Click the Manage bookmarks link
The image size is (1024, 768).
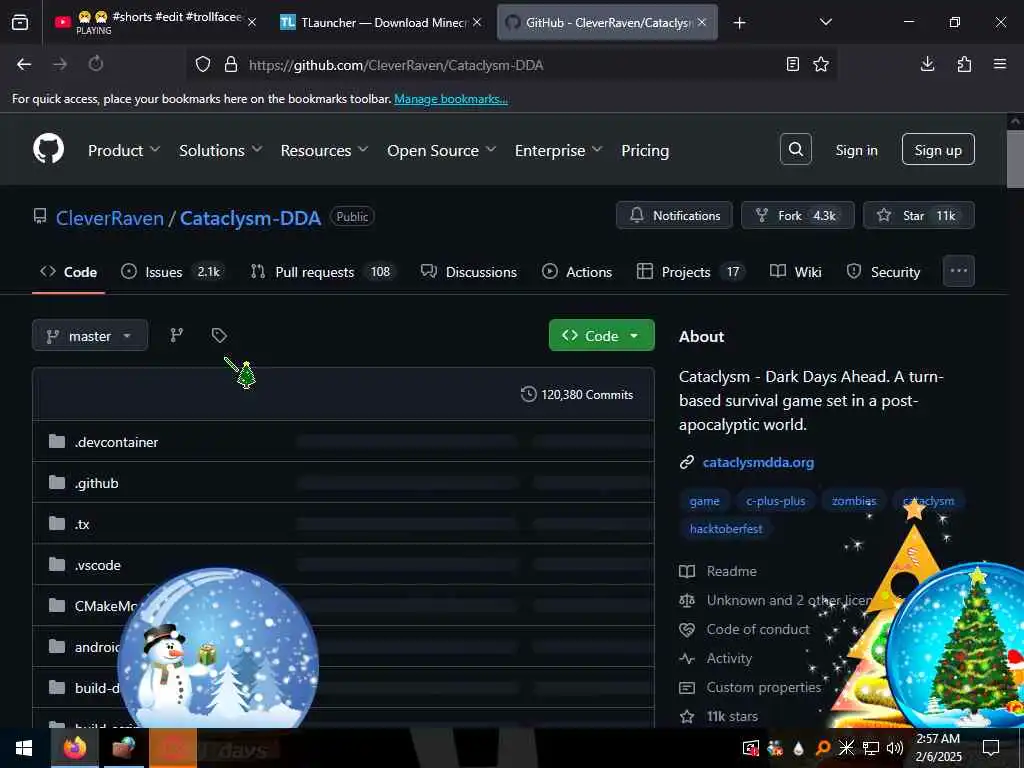451,99
